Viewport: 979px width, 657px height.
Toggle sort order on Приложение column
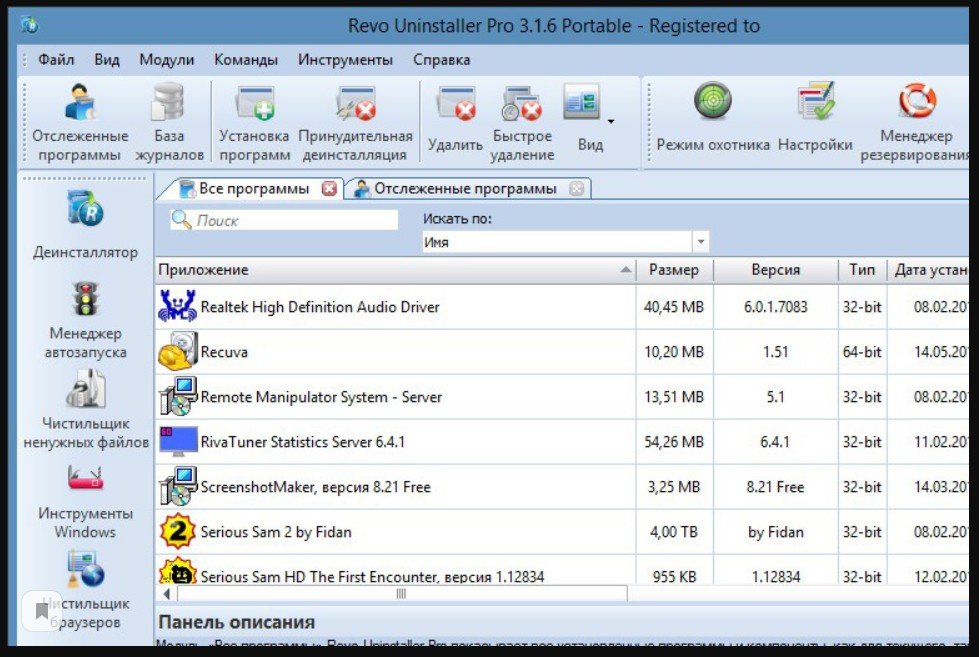(300, 269)
